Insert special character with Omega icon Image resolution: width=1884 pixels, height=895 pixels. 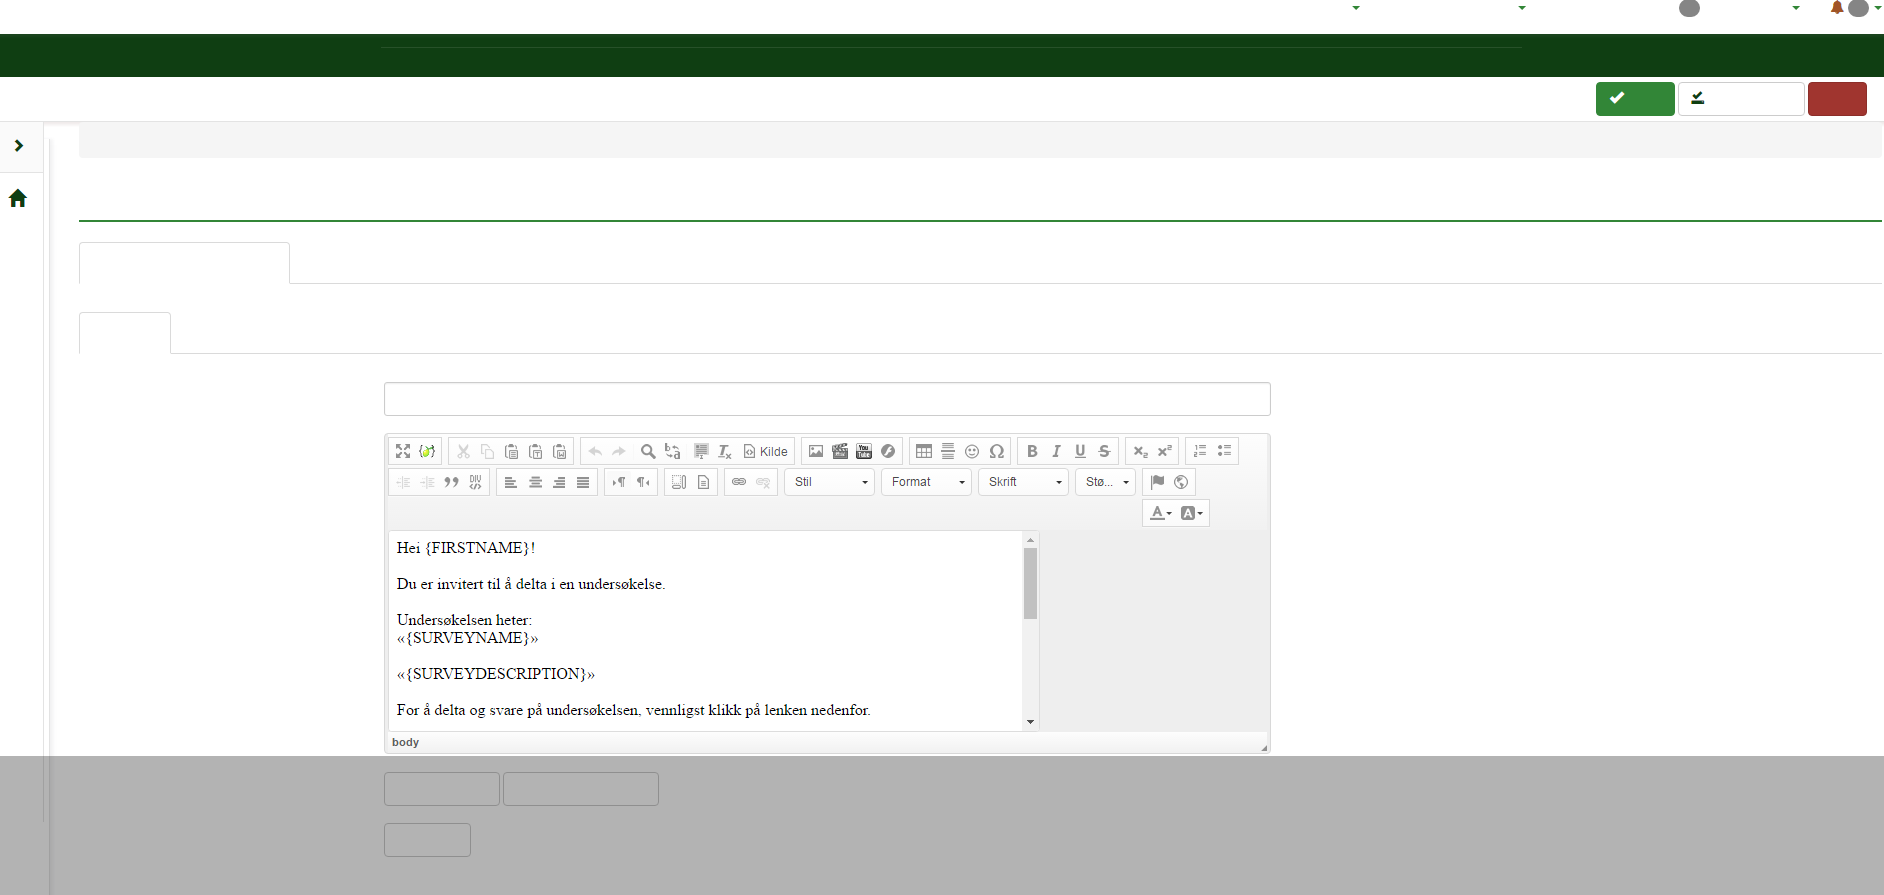tap(997, 451)
